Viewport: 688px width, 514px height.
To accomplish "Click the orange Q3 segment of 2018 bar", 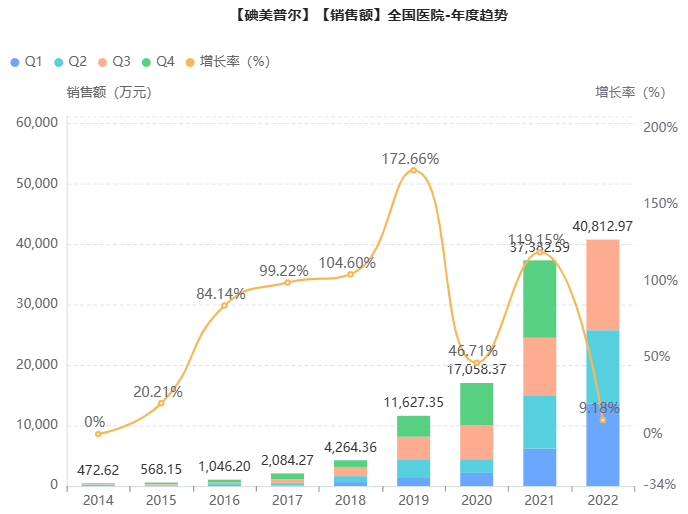I will [350, 472].
